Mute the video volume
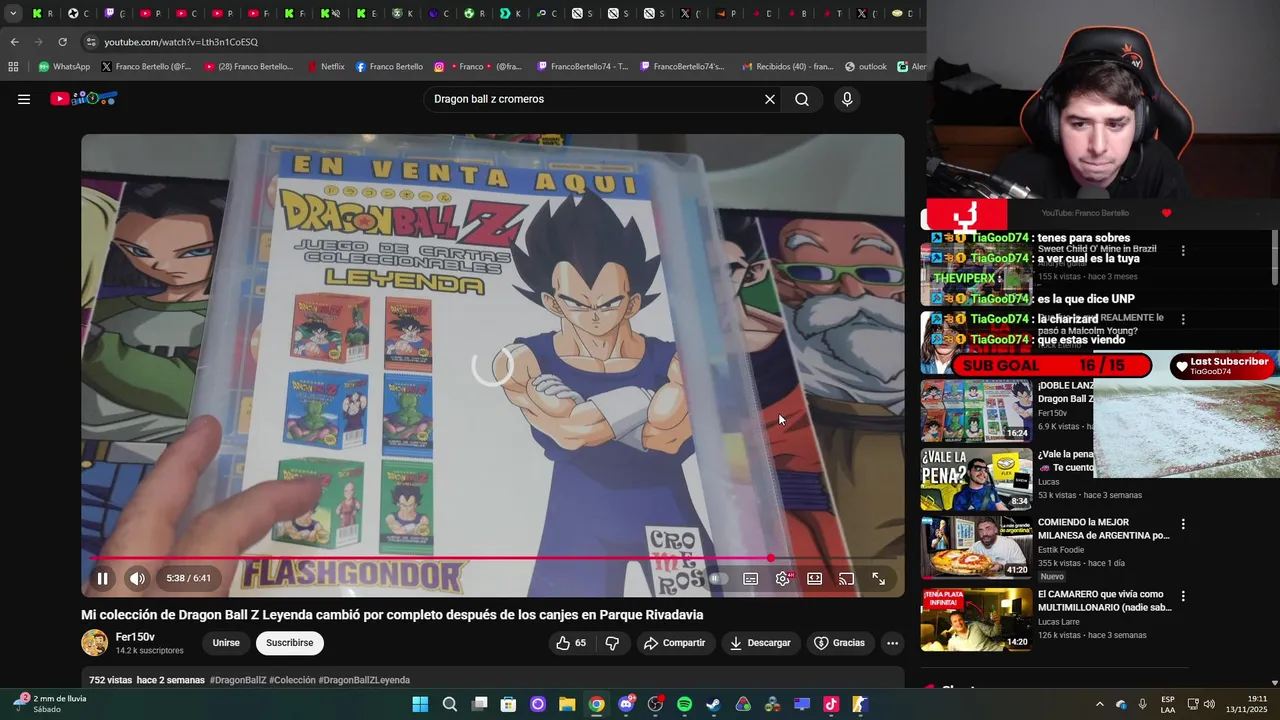Screen dimensions: 1280x720 click(137, 578)
